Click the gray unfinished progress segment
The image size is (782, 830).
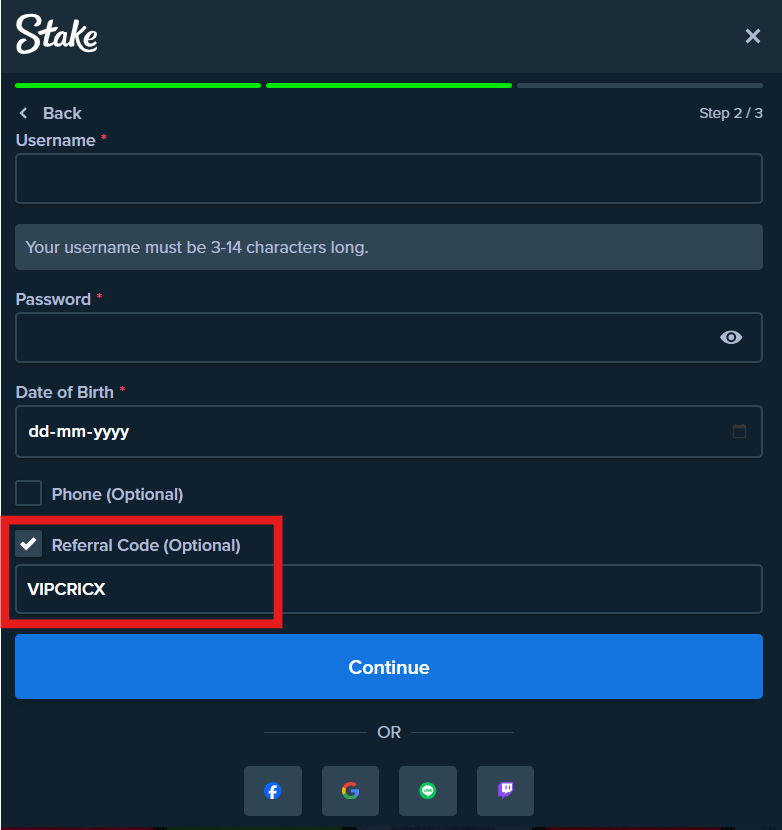(640, 86)
